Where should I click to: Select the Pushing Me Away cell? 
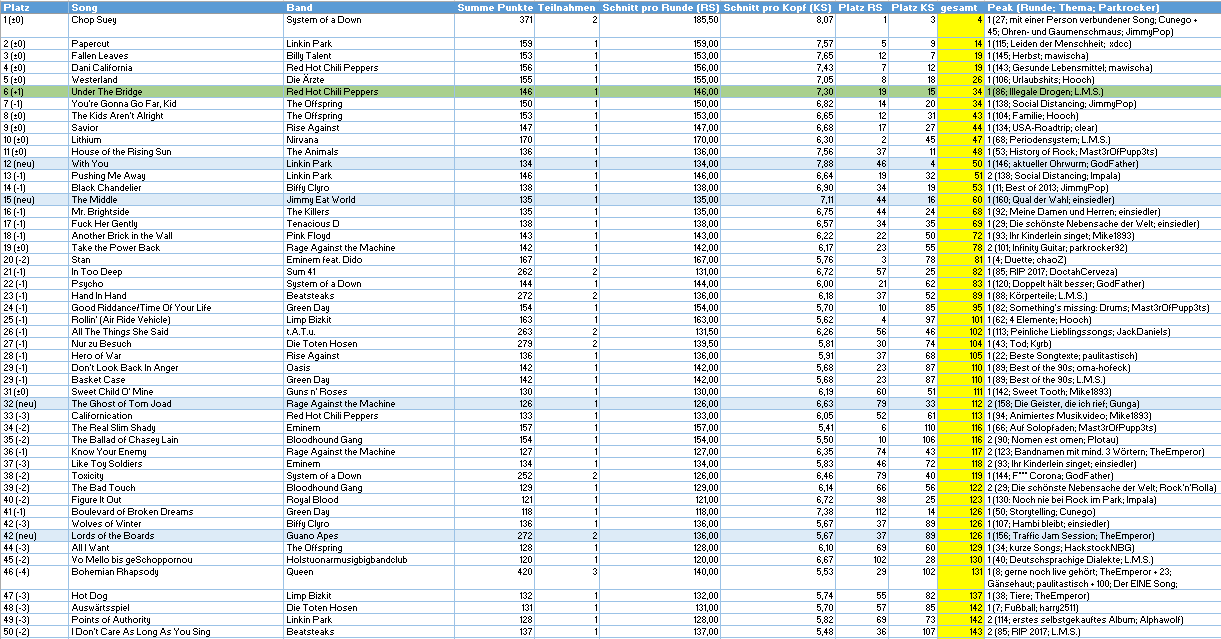176,176
